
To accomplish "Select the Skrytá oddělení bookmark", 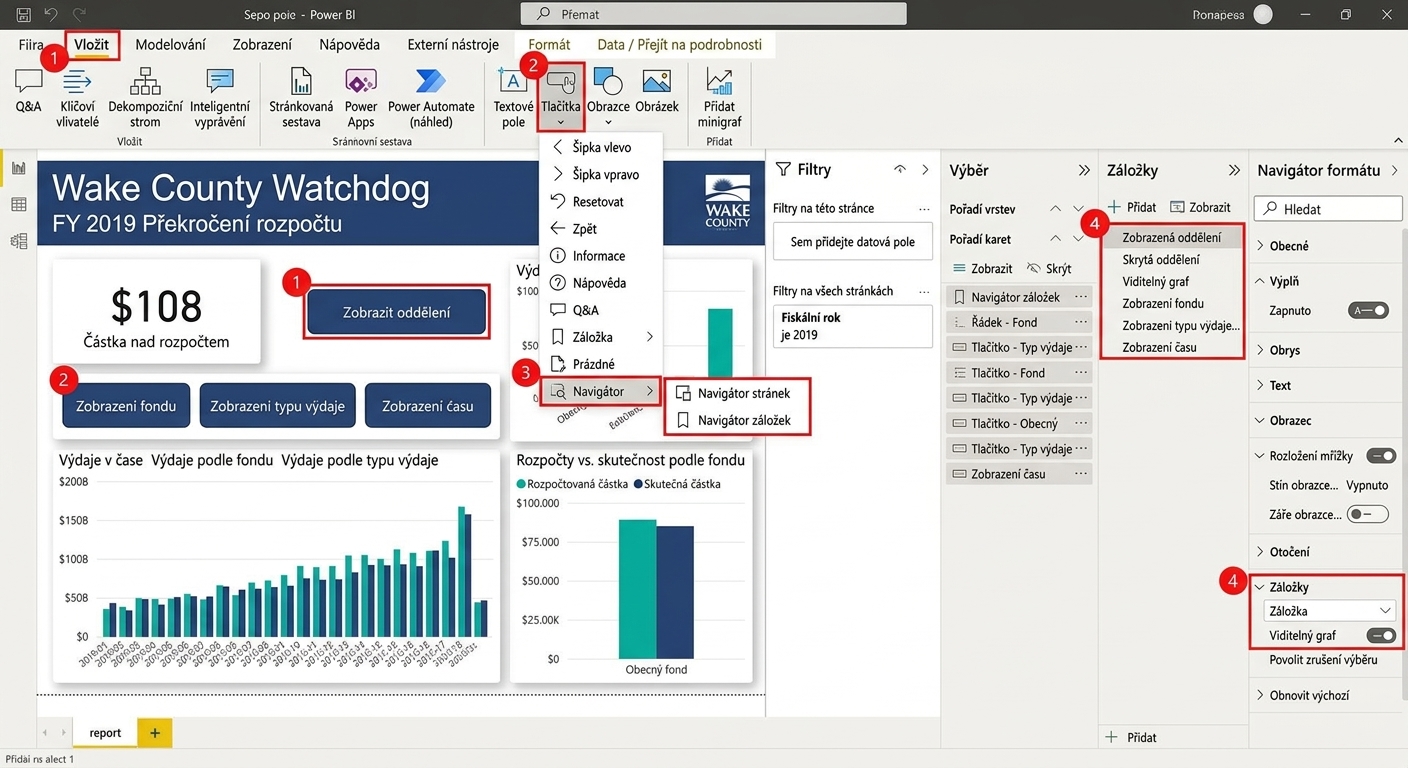I will click(1162, 260).
